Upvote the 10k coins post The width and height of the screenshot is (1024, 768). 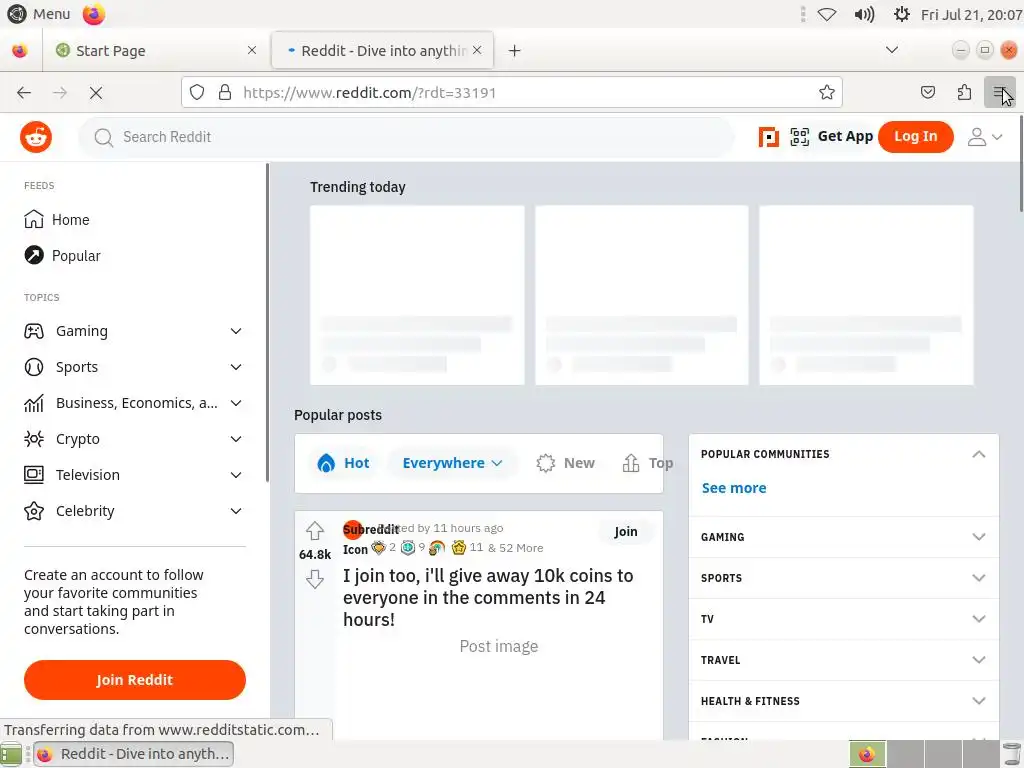pos(315,530)
